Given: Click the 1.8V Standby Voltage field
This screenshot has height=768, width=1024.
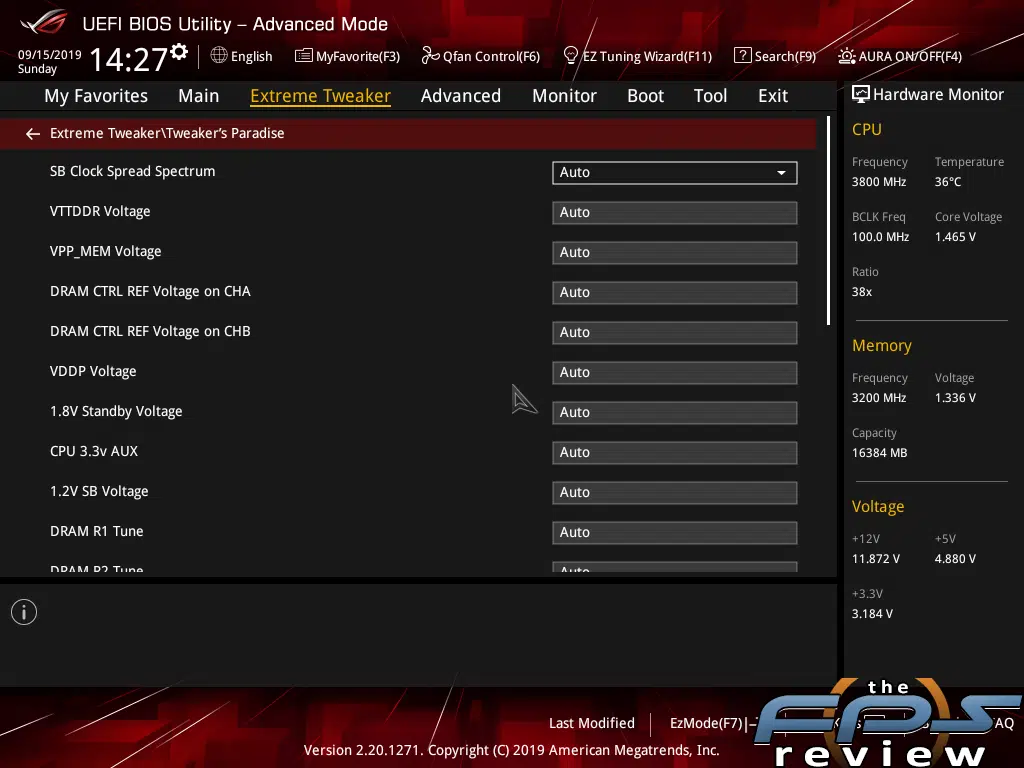Looking at the screenshot, I should click(x=675, y=412).
